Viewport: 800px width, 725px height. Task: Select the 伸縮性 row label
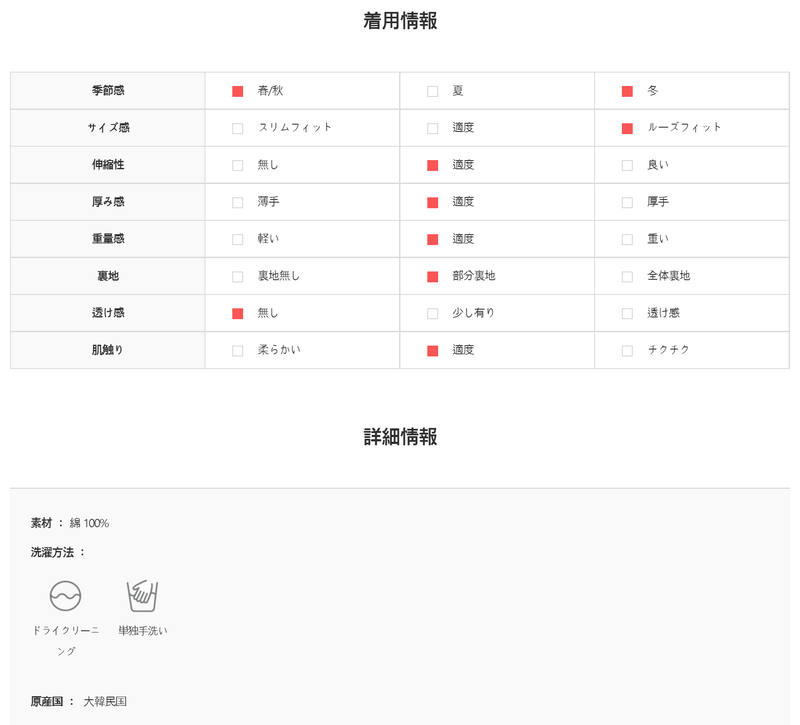pos(108,164)
